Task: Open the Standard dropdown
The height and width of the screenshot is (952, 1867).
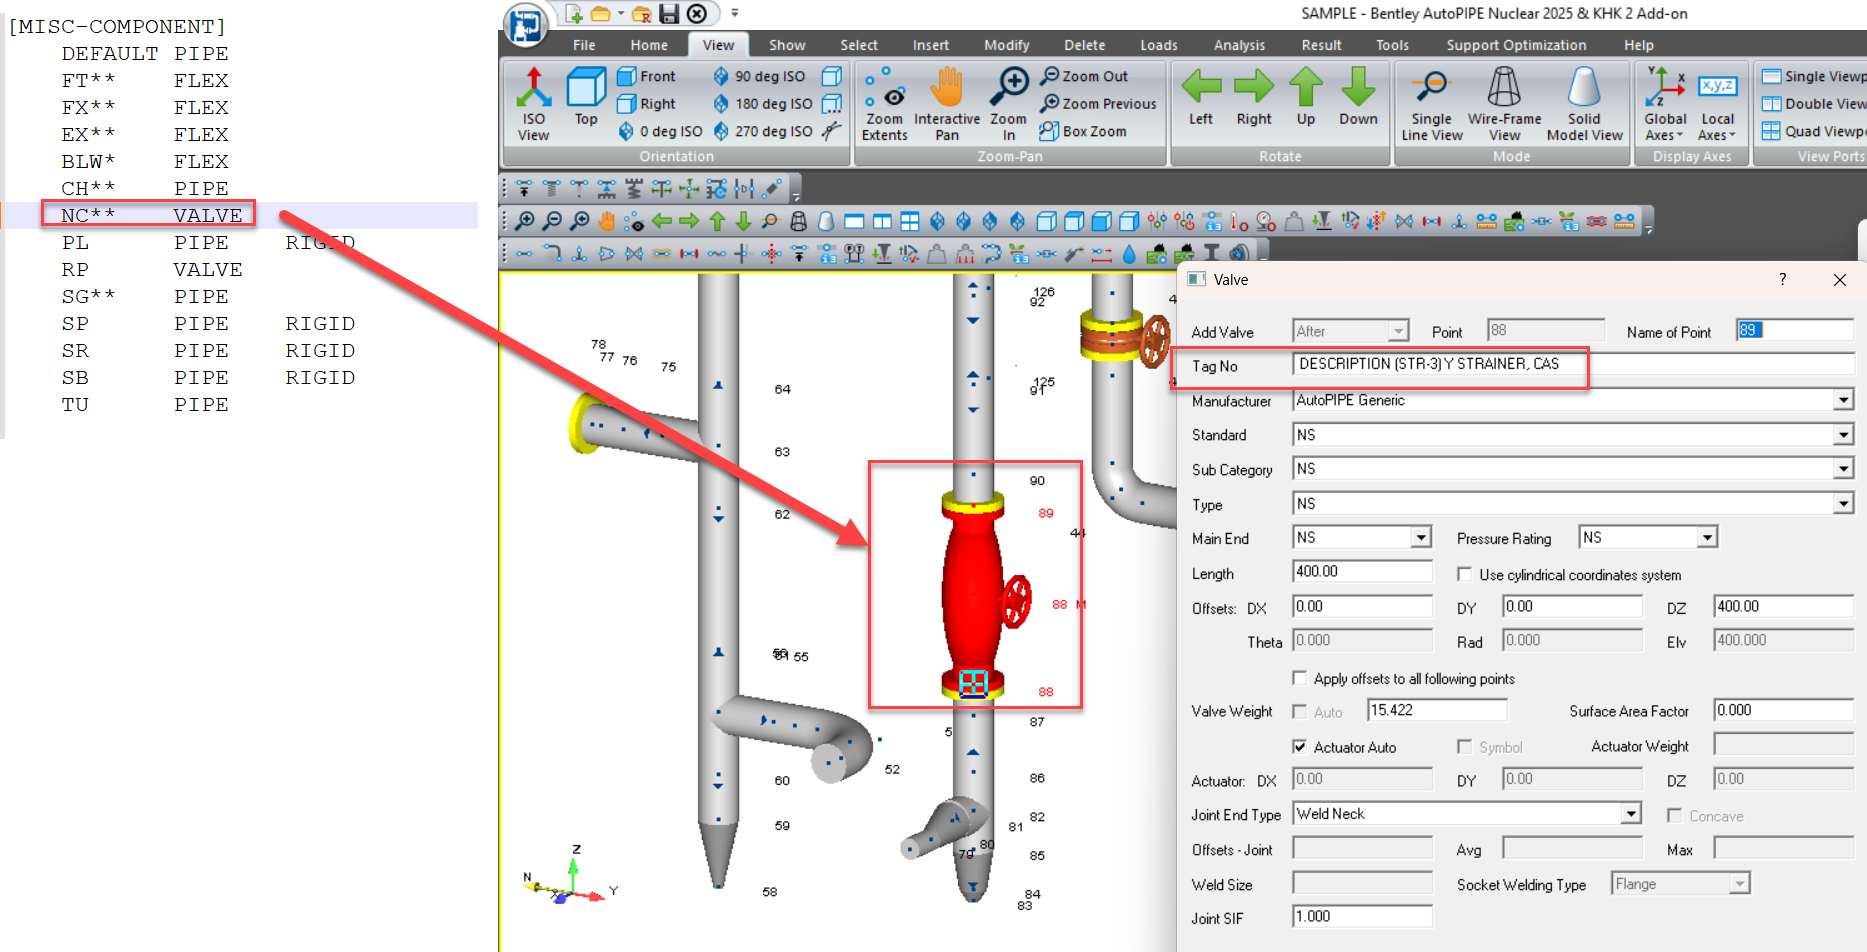Action: (1843, 435)
